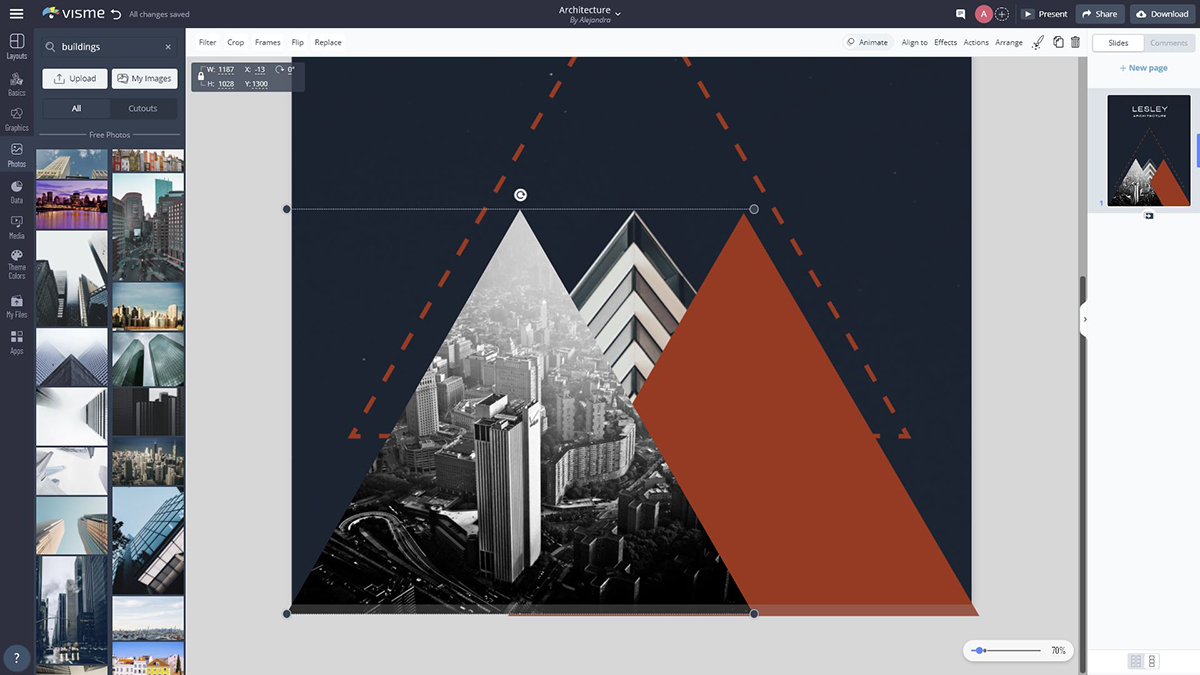This screenshot has width=1200, height=675.
Task: Click the buildings search field
Action: coord(110,47)
